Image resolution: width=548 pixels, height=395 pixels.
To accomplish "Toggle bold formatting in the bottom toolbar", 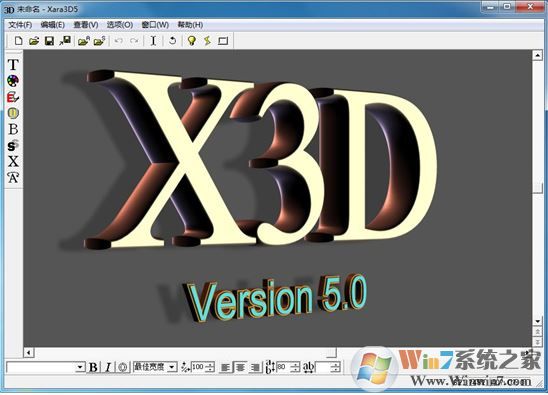I will click(x=93, y=367).
